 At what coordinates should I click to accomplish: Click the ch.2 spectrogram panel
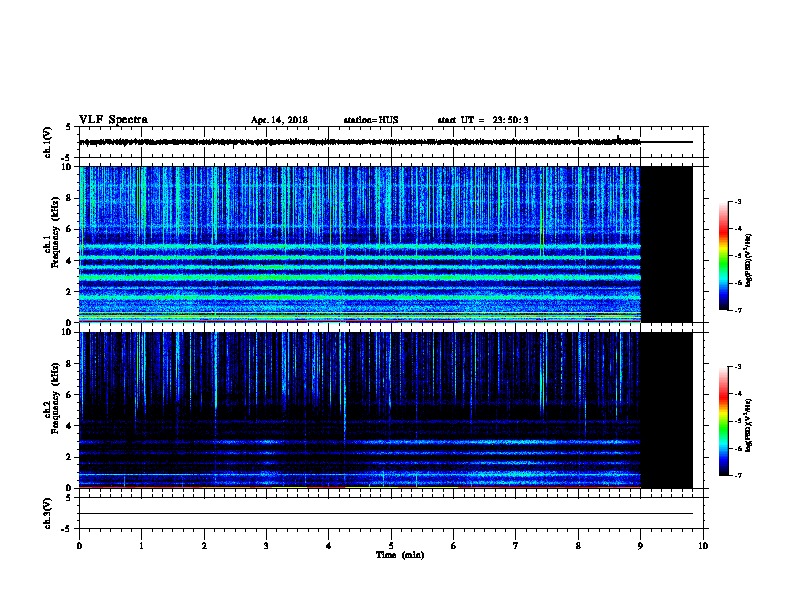click(385, 410)
